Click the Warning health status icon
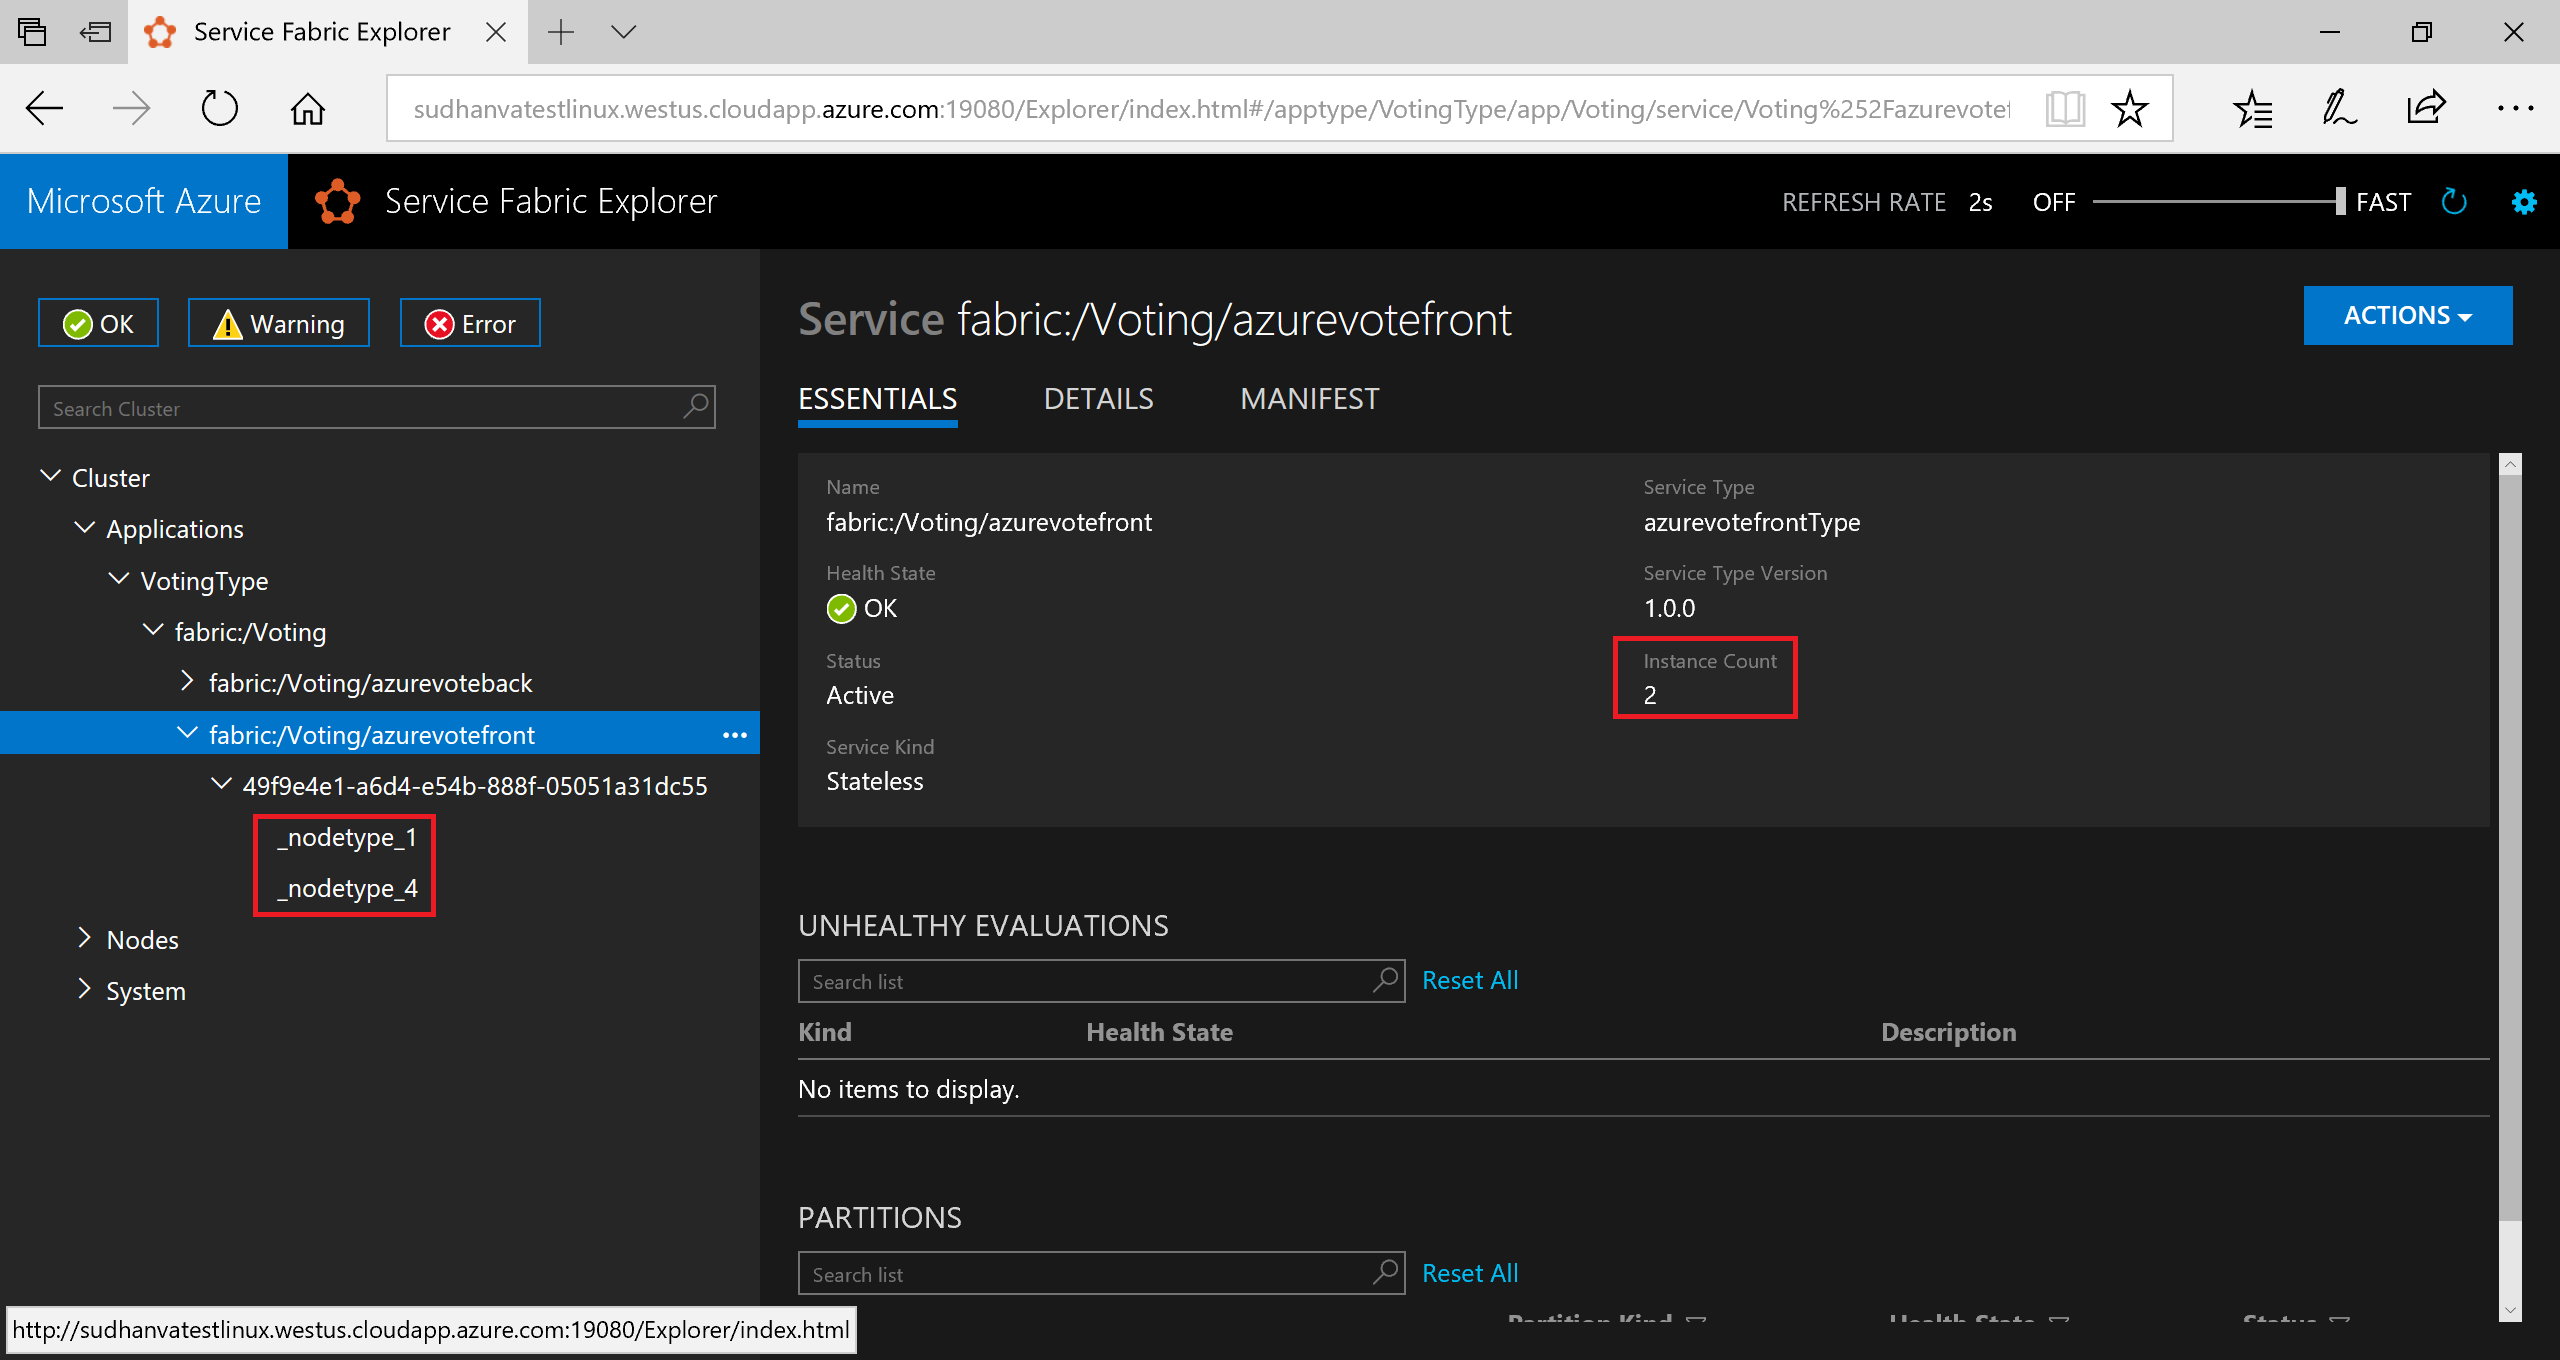The image size is (2560, 1360). tap(225, 325)
